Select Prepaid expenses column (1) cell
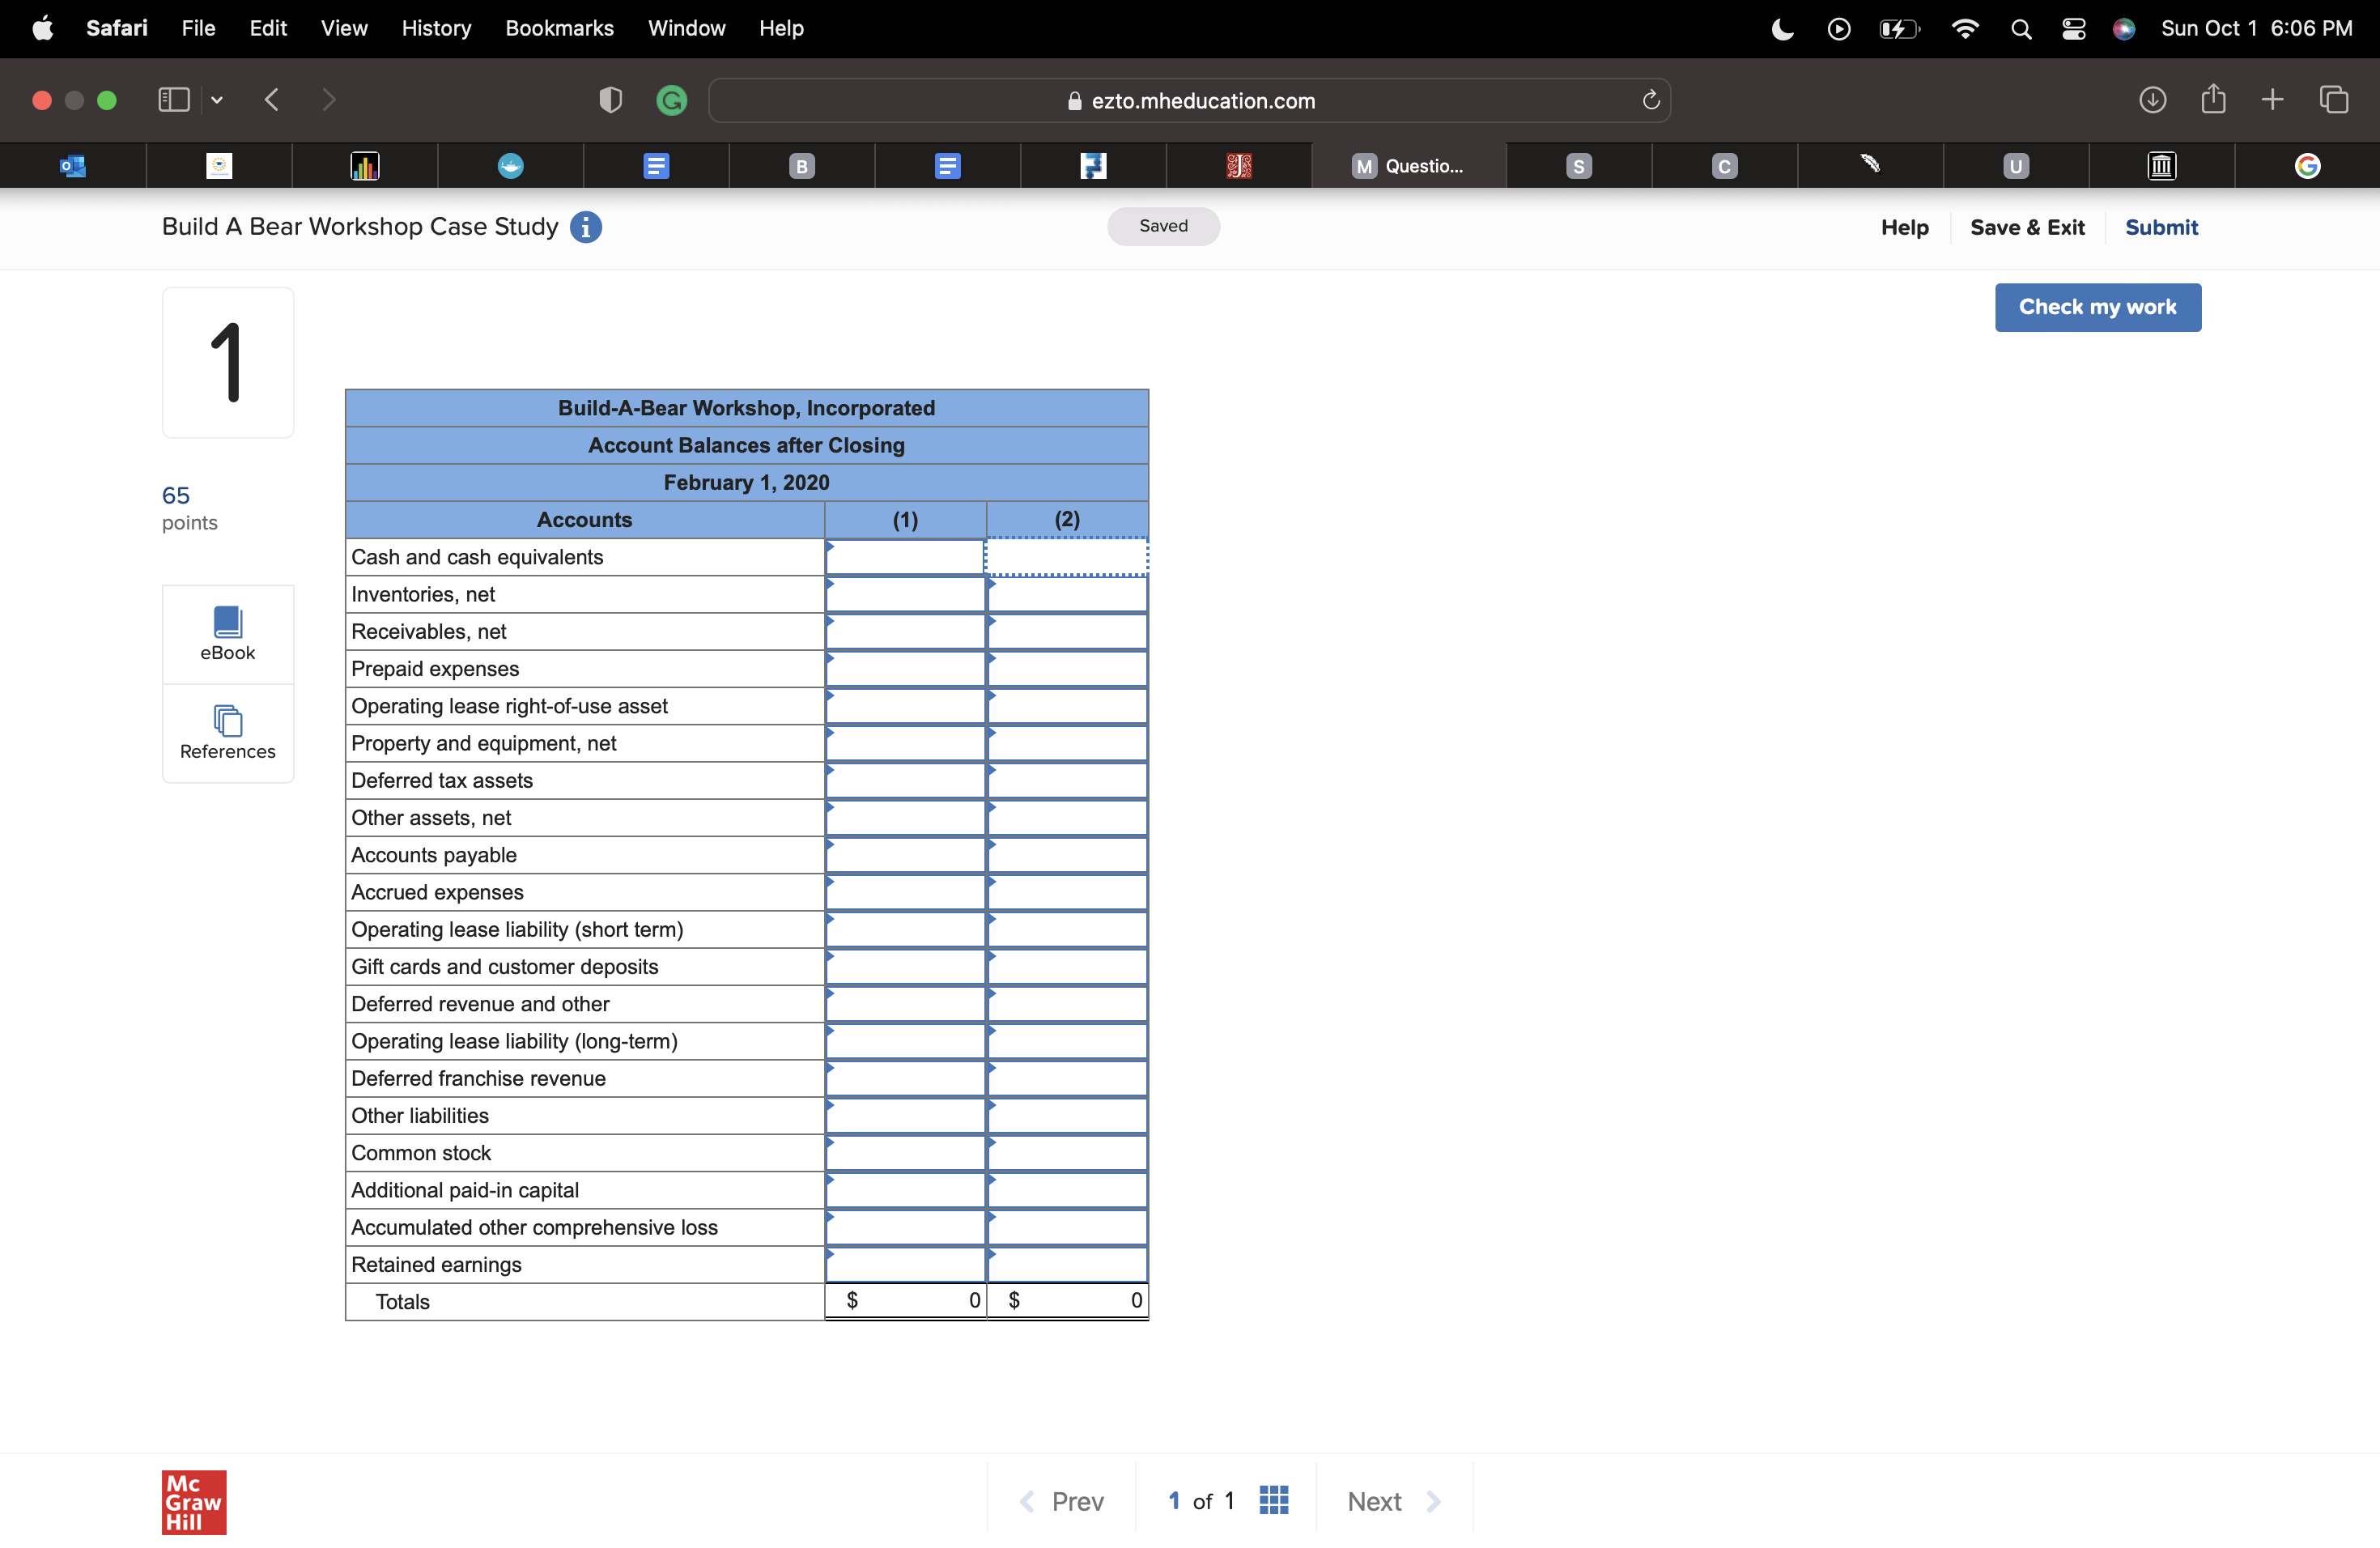2380x1548 pixels. pos(905,668)
